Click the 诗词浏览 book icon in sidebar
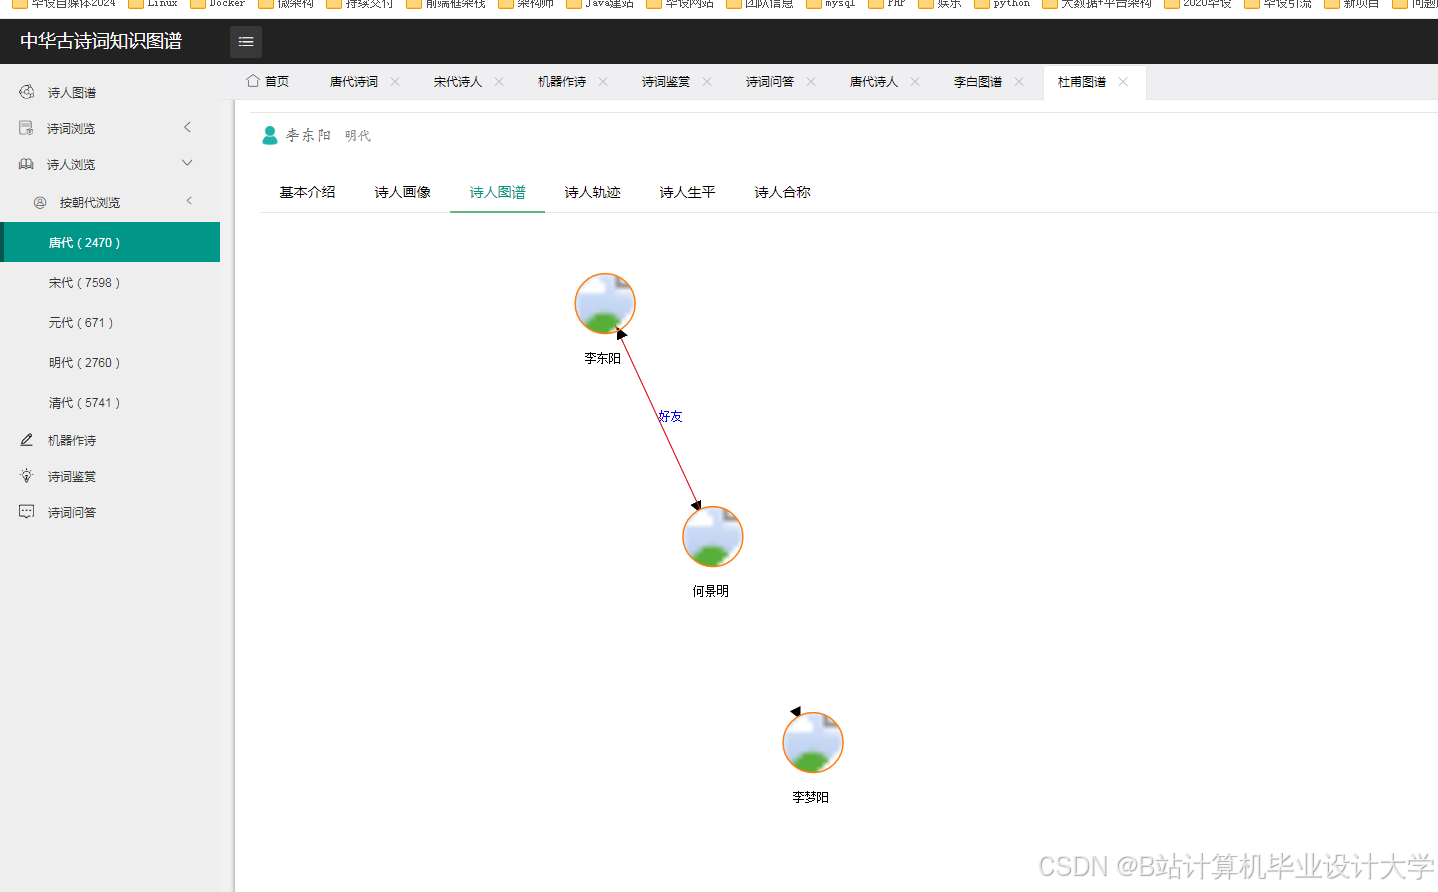The height and width of the screenshot is (892, 1438). (x=26, y=127)
